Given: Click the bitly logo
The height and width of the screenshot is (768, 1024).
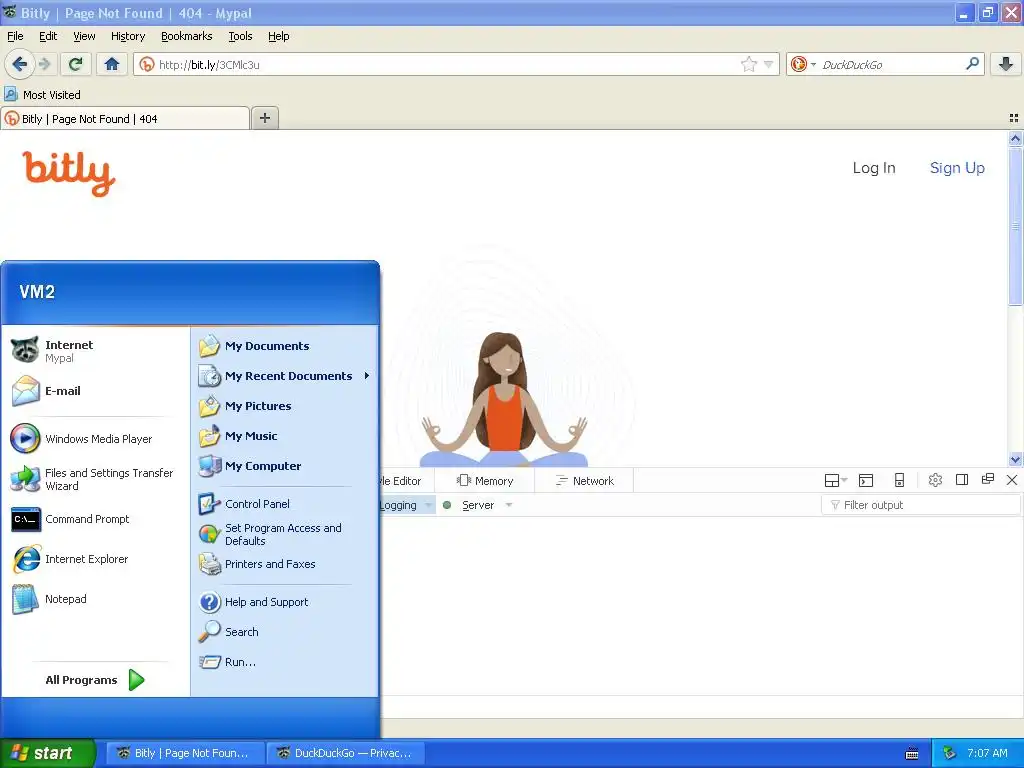Looking at the screenshot, I should (x=69, y=173).
